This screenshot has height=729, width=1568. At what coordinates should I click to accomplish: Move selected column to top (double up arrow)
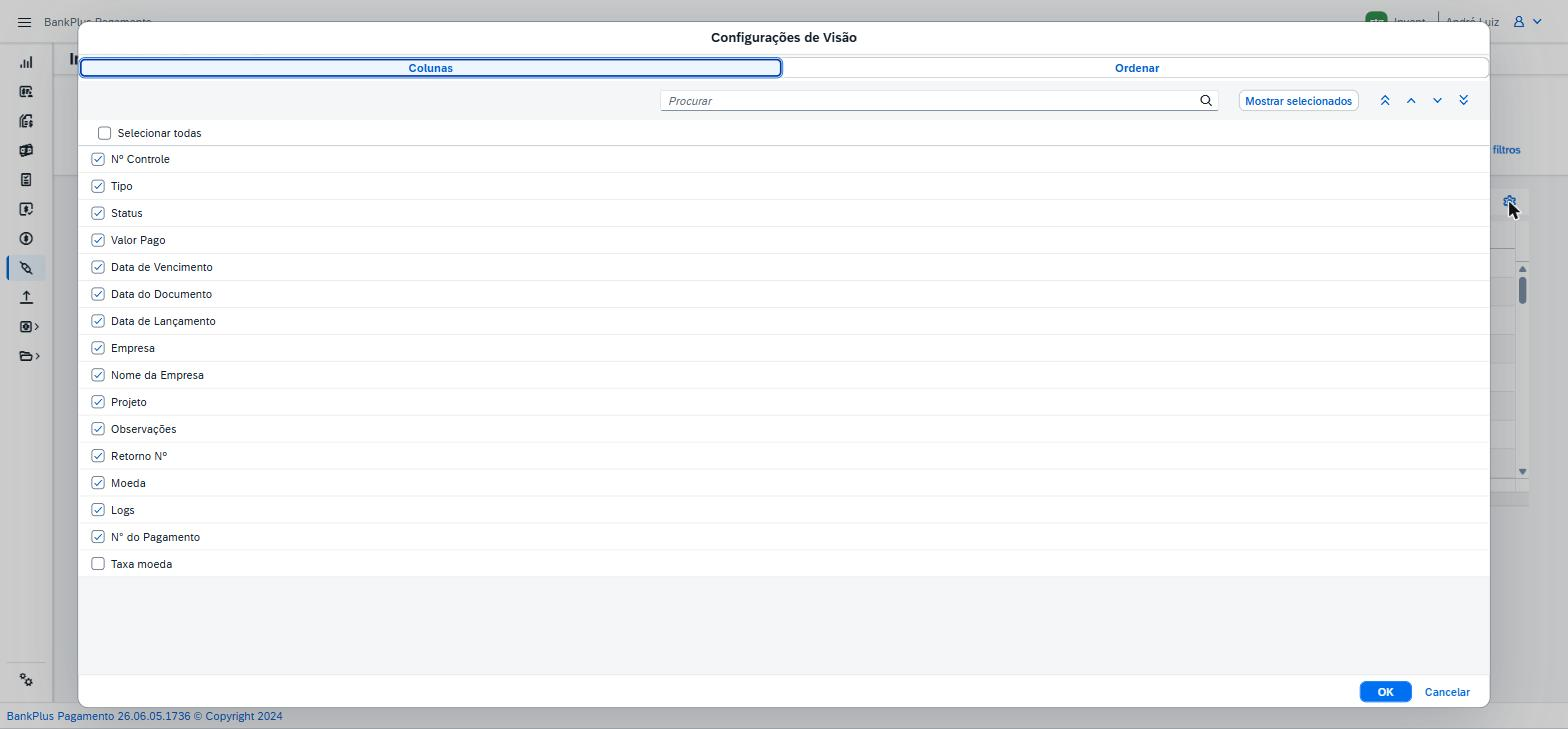point(1385,101)
